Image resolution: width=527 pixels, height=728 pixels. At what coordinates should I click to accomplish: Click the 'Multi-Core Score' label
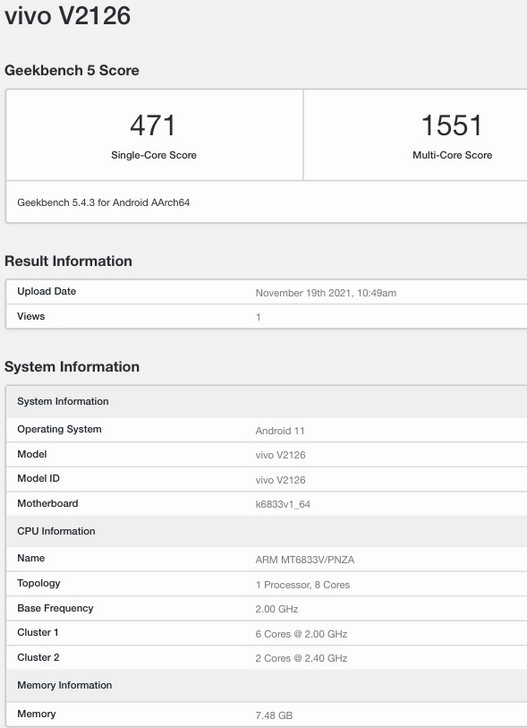click(x=452, y=155)
